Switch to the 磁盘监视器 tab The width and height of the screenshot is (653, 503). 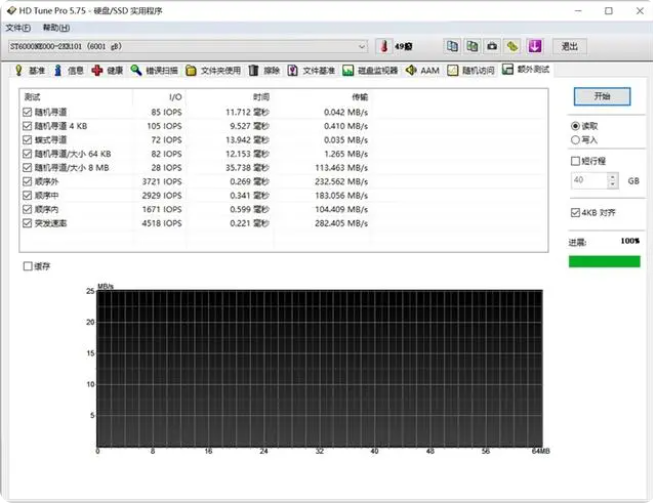[370, 71]
